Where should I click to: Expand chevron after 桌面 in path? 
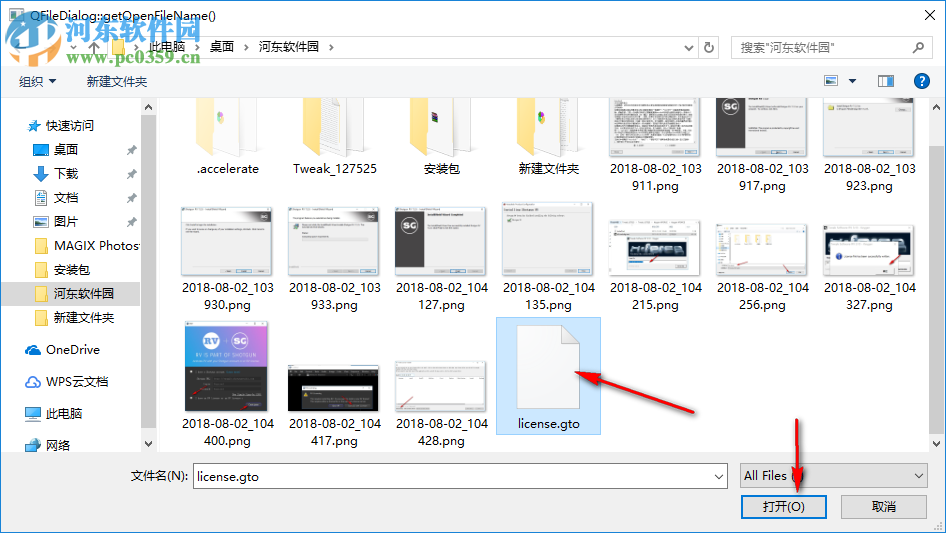[x=246, y=47]
